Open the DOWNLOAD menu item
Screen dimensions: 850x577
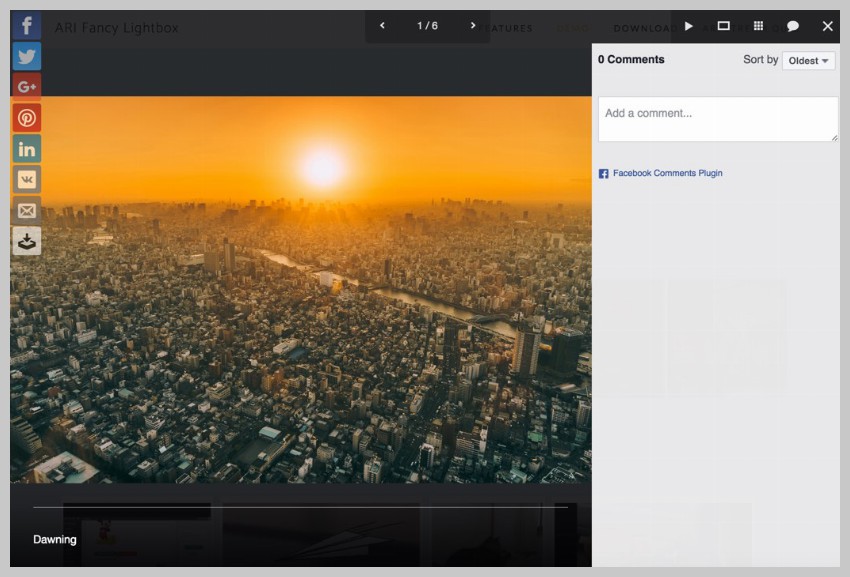click(x=641, y=29)
